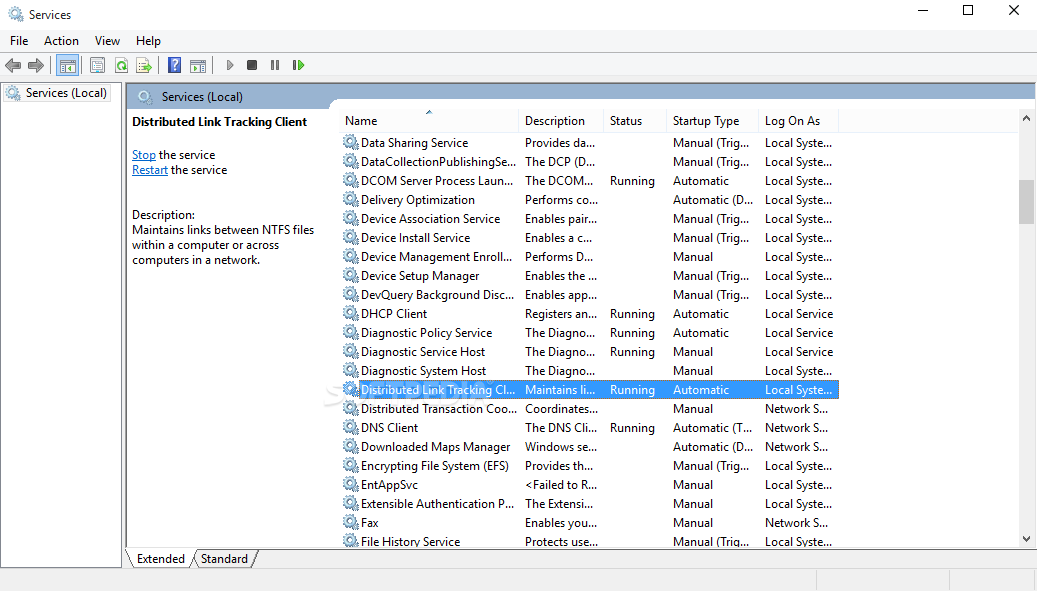Pause the service using the pause icon
1037x591 pixels.
click(274, 65)
